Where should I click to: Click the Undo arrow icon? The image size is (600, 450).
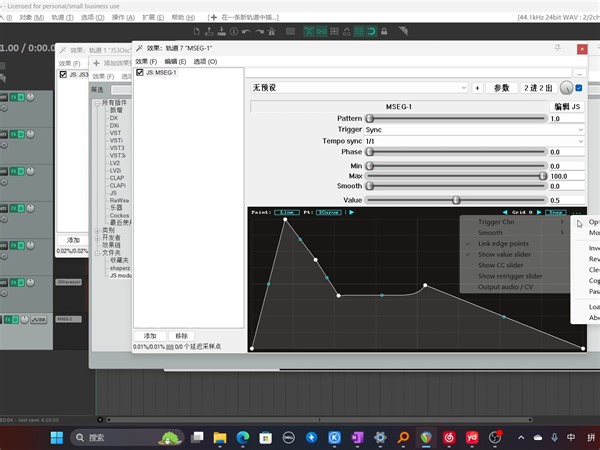(x=246, y=31)
